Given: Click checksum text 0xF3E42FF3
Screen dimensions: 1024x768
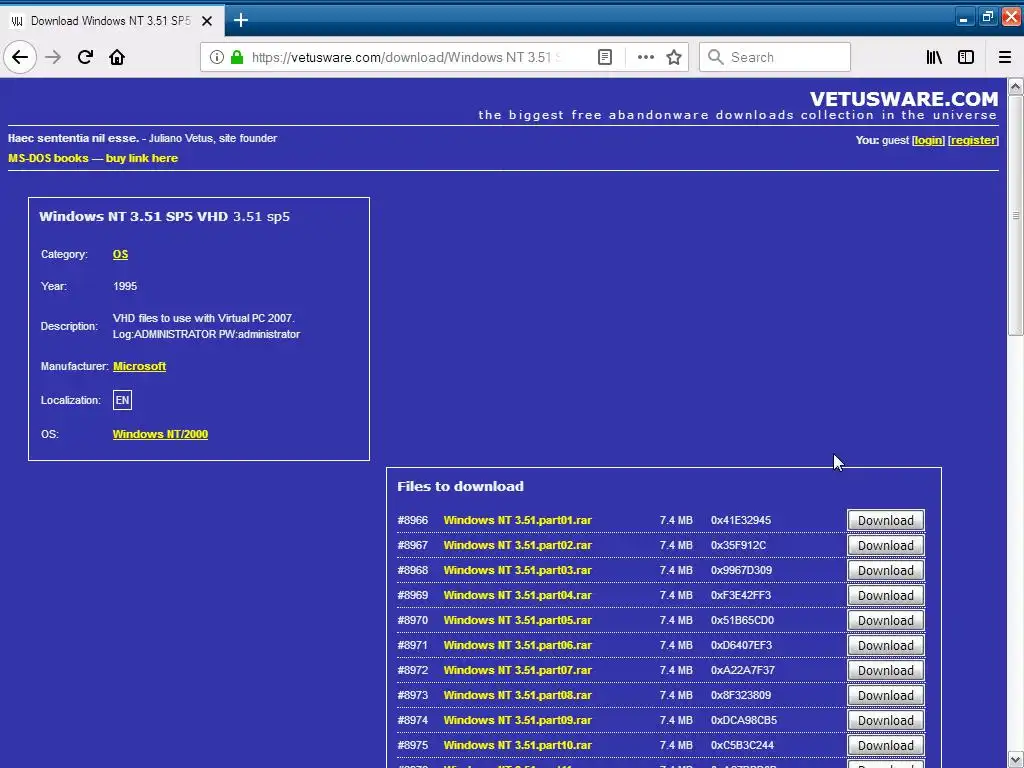Looking at the screenshot, I should [x=741, y=595].
